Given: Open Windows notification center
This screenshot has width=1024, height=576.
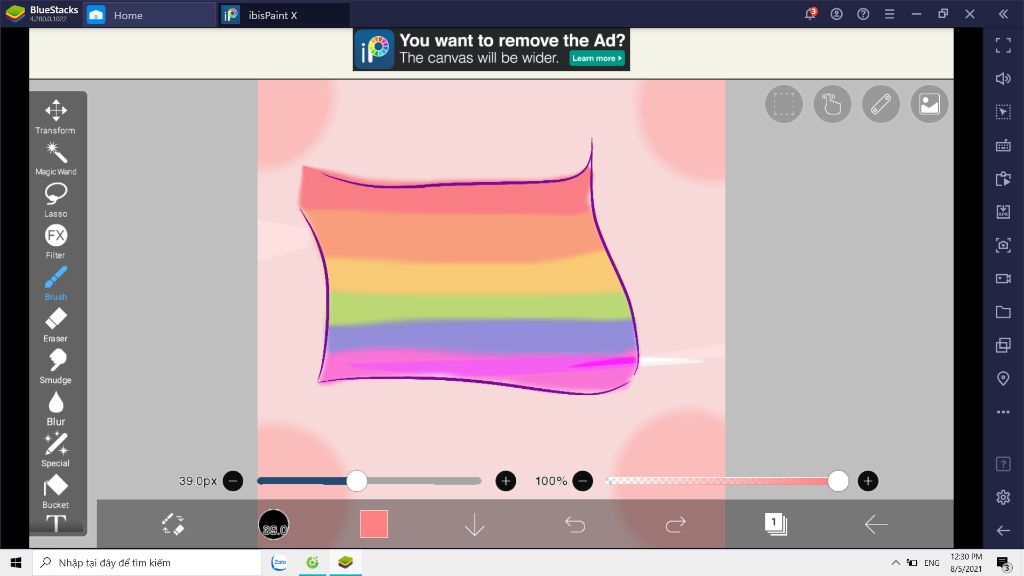Looking at the screenshot, I should (1004, 562).
